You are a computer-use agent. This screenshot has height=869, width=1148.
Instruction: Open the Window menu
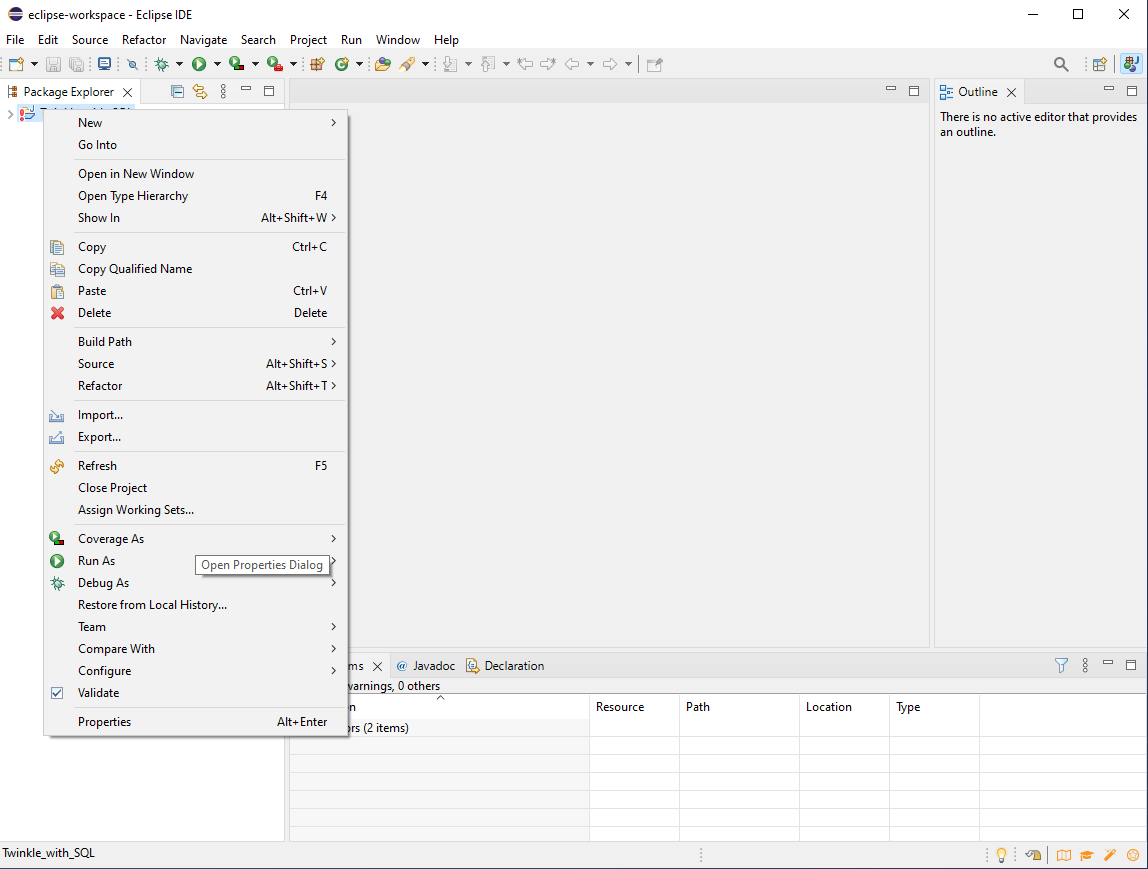pyautogui.click(x=398, y=40)
